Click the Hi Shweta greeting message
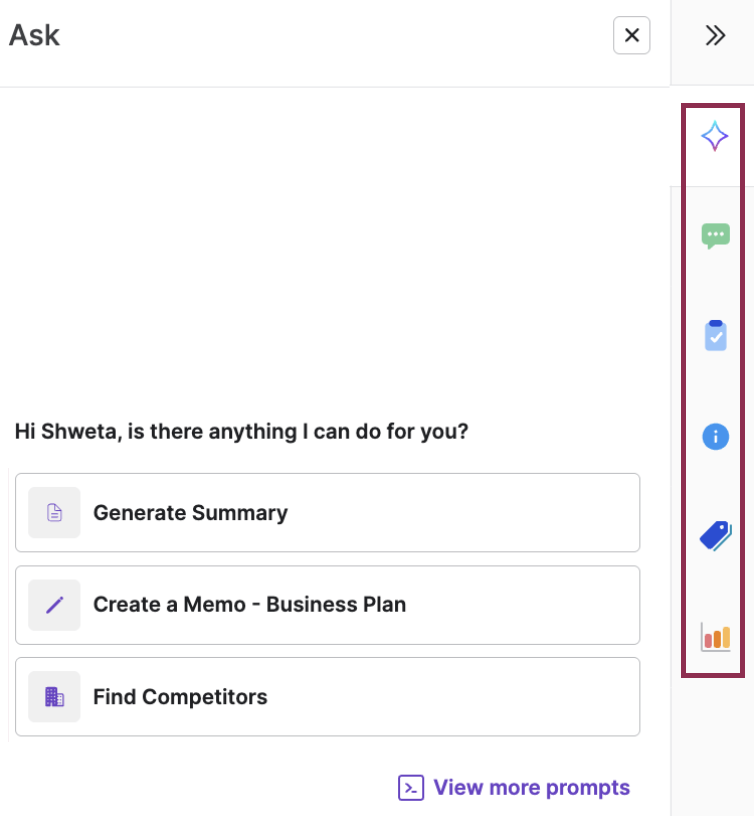 (x=241, y=433)
